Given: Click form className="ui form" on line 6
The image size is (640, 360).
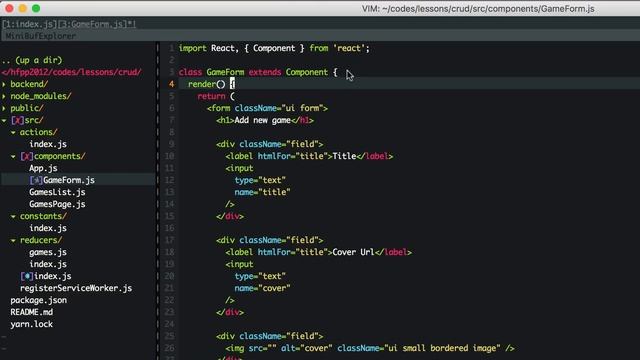Looking at the screenshot, I should [267, 108].
